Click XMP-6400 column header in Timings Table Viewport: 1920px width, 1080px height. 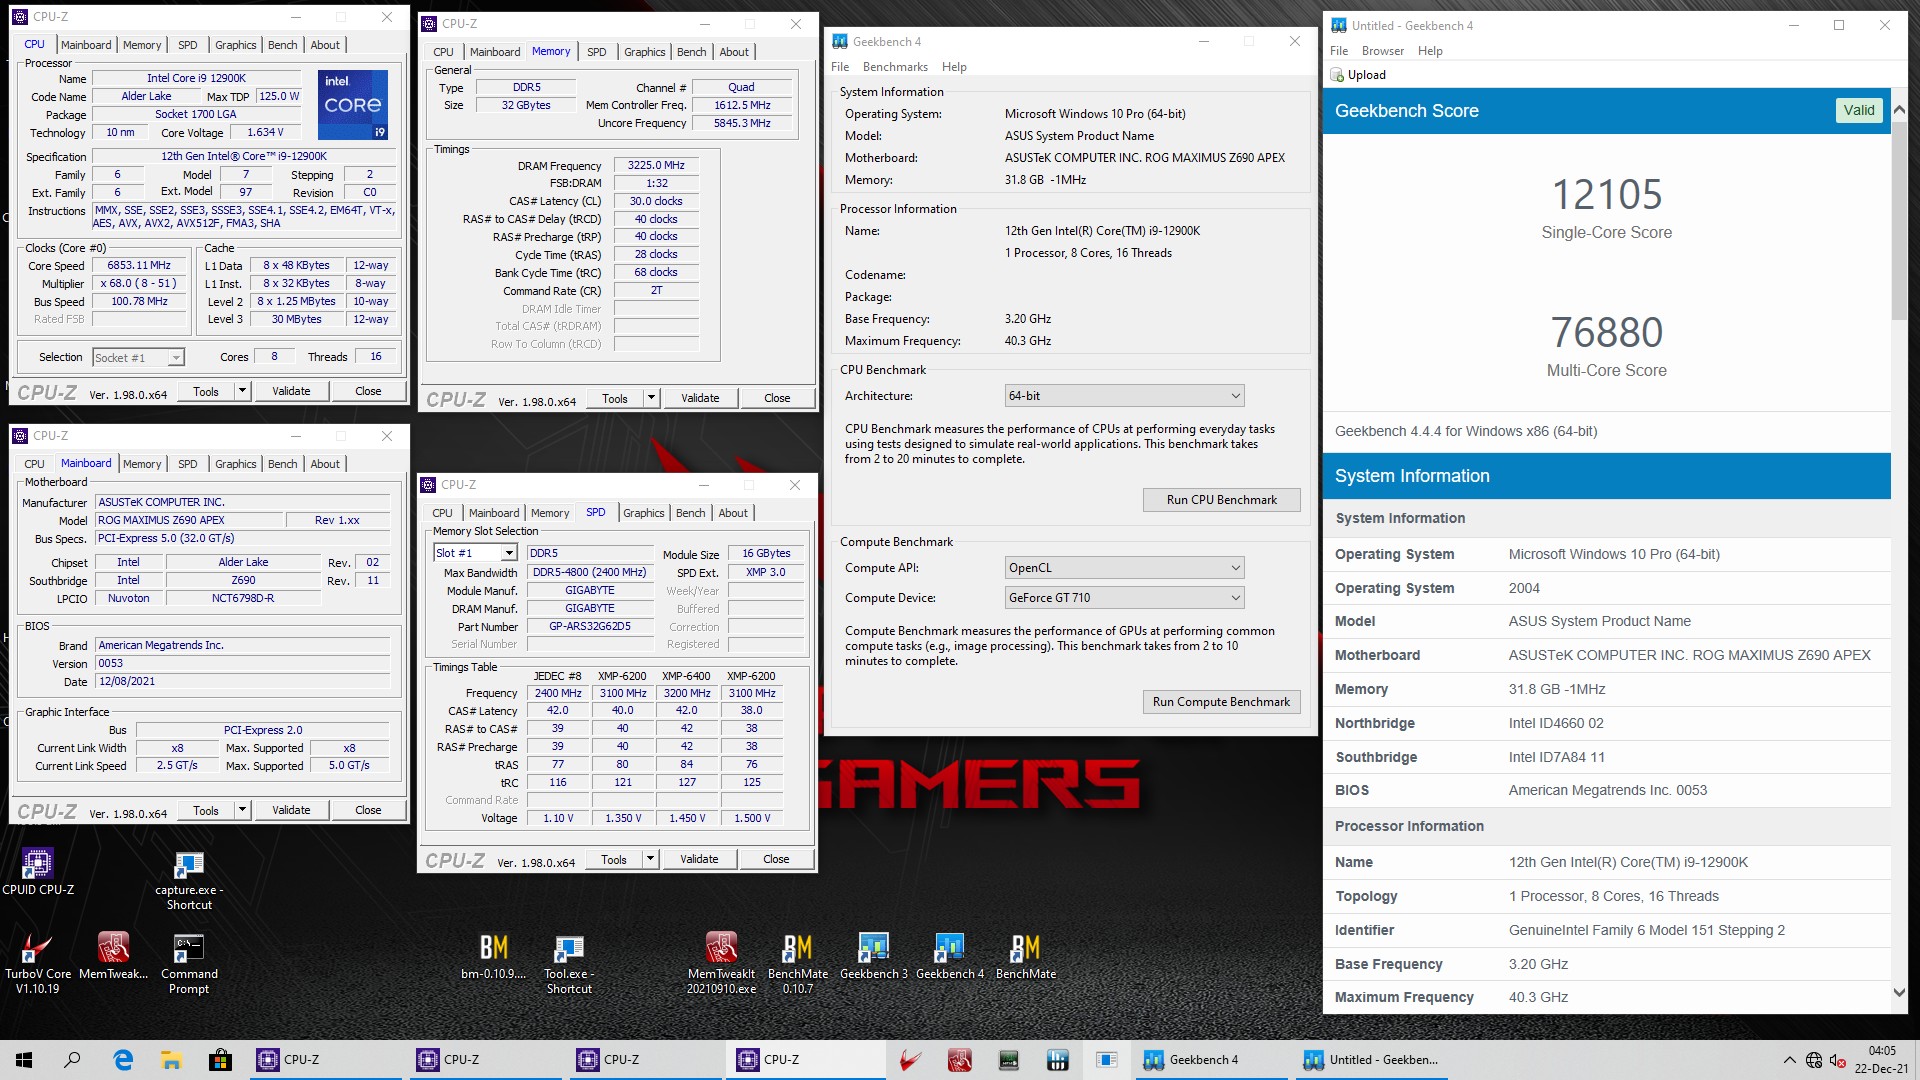686,676
